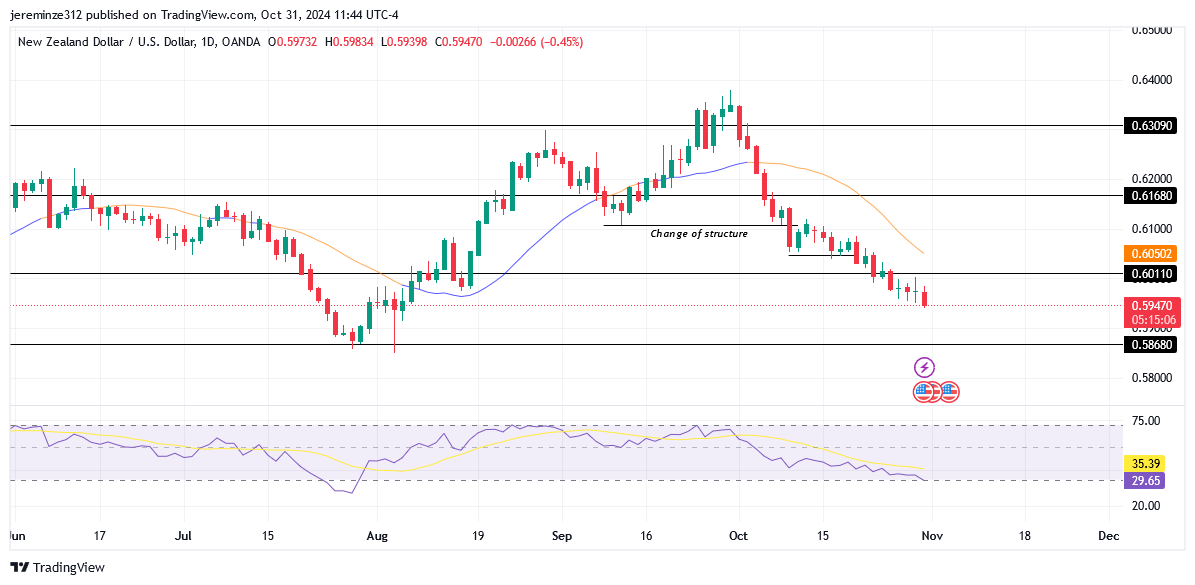Click the low price L0.59398 value

(x=404, y=43)
